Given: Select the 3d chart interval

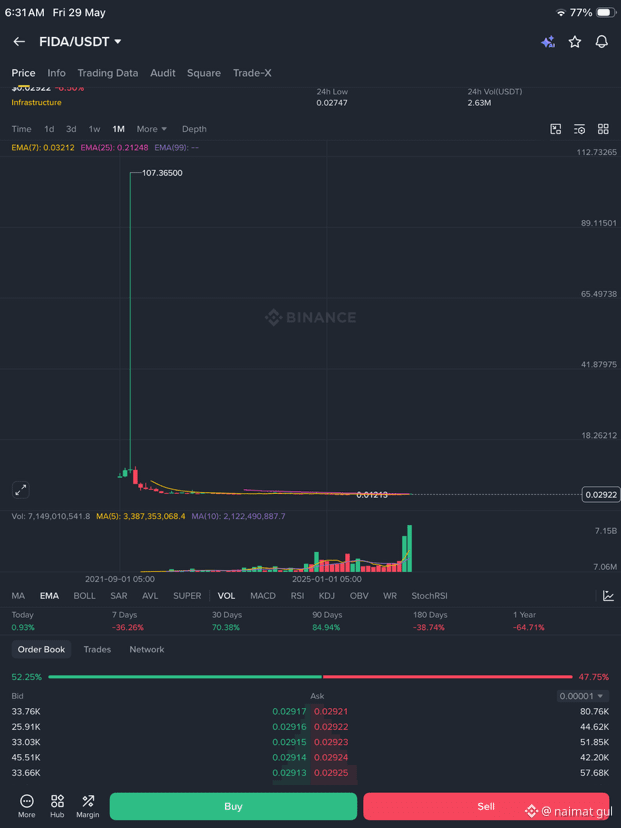Looking at the screenshot, I should coord(71,129).
